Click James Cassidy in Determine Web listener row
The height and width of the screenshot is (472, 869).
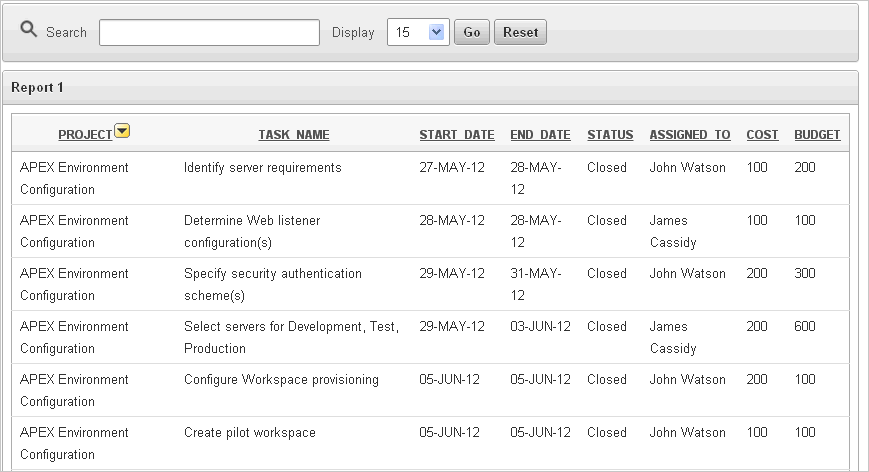pyautogui.click(x=673, y=232)
